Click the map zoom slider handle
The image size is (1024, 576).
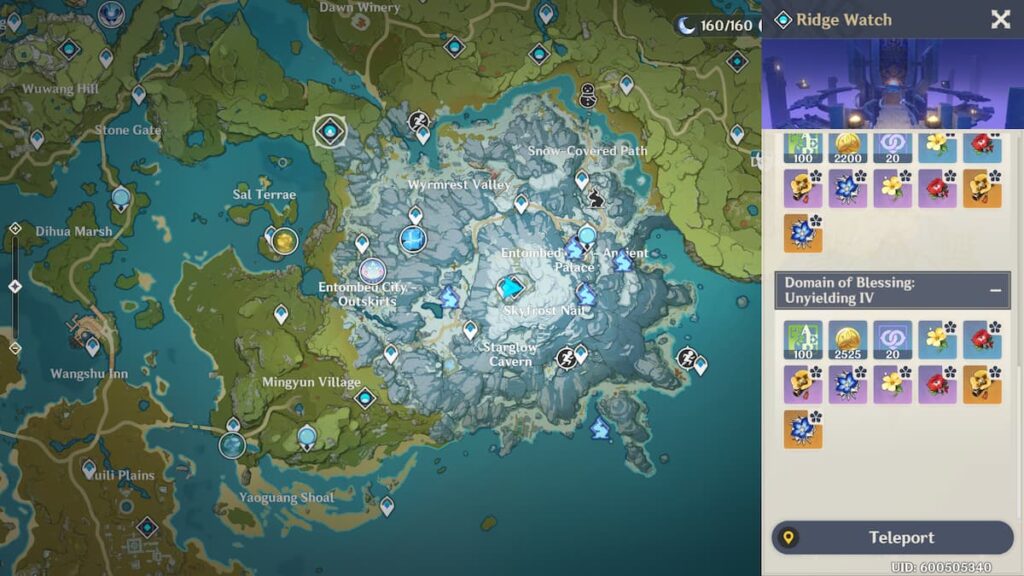15,286
